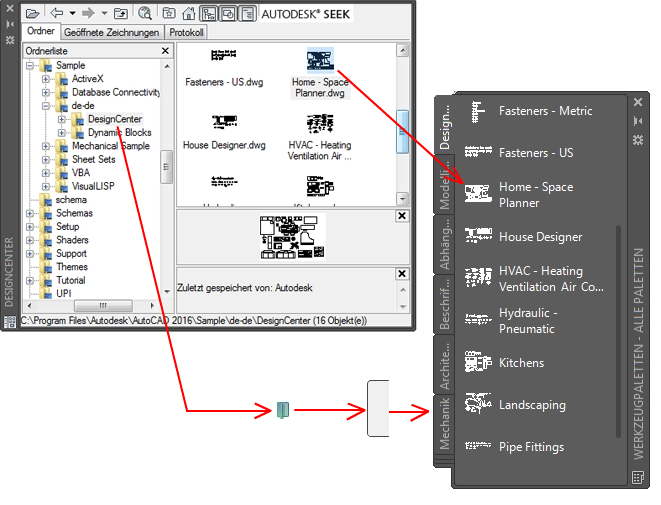
Task: Open the Beschrif... palette tab
Action: point(445,304)
